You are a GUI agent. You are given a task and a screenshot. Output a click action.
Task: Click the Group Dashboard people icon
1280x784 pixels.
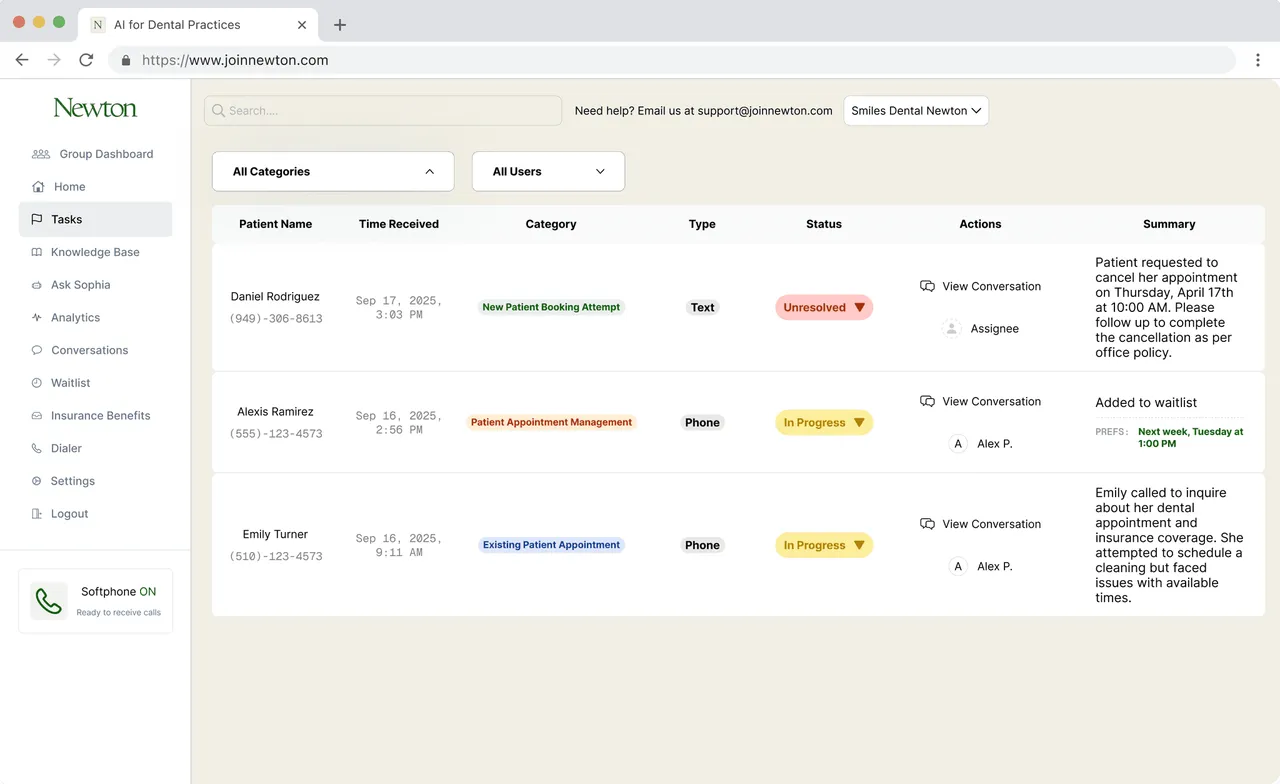pyautogui.click(x=41, y=154)
